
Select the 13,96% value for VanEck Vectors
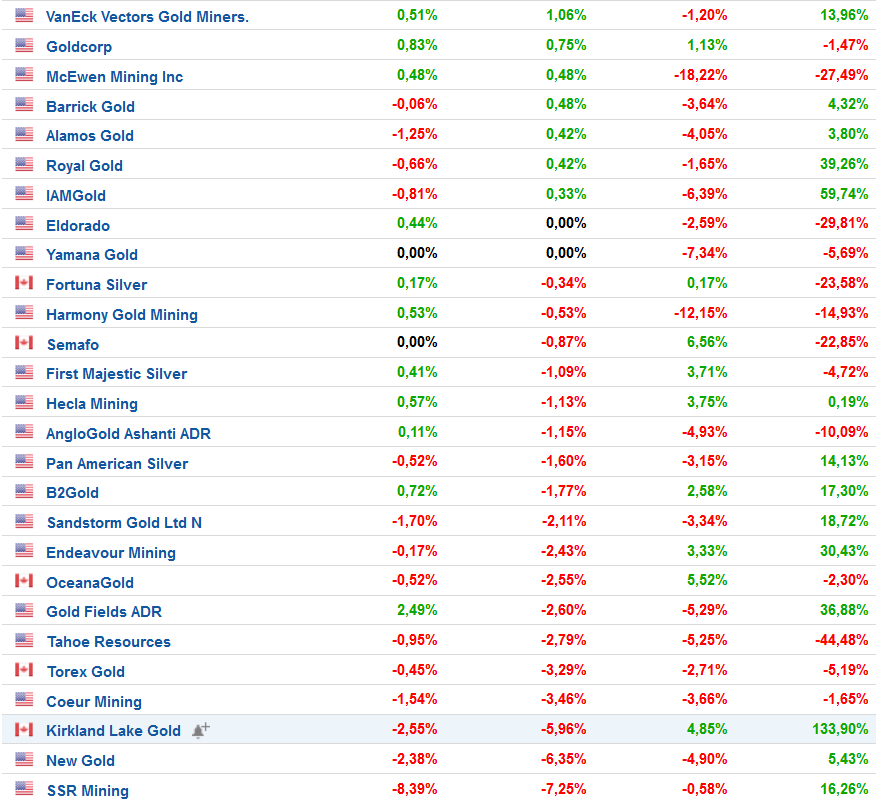click(x=844, y=15)
